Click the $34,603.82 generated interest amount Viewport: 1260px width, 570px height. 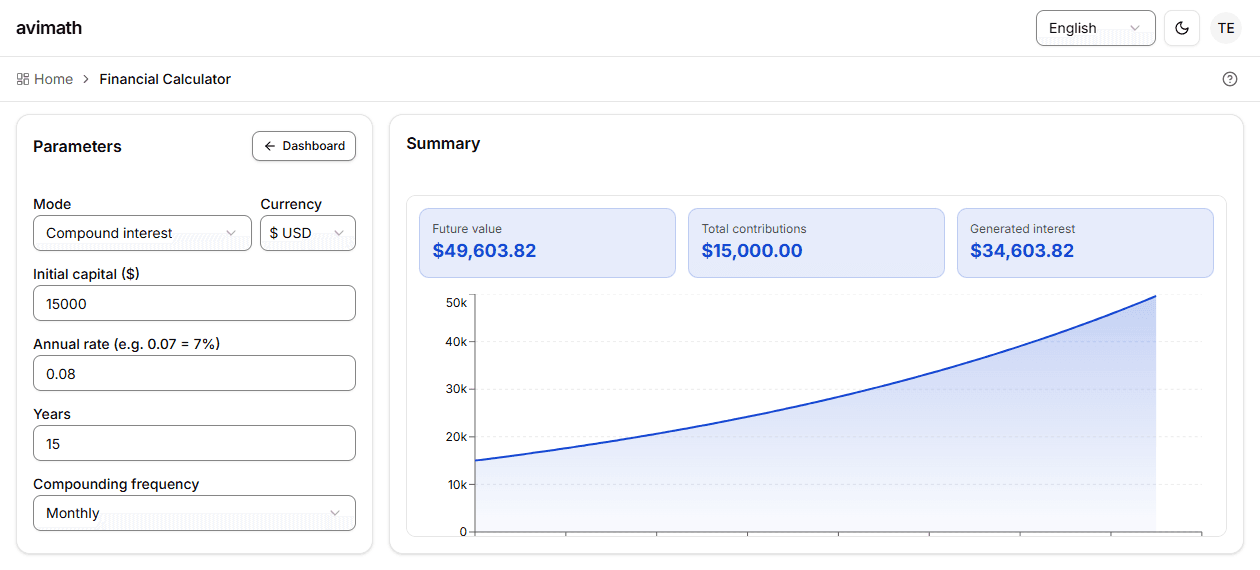tap(1022, 251)
